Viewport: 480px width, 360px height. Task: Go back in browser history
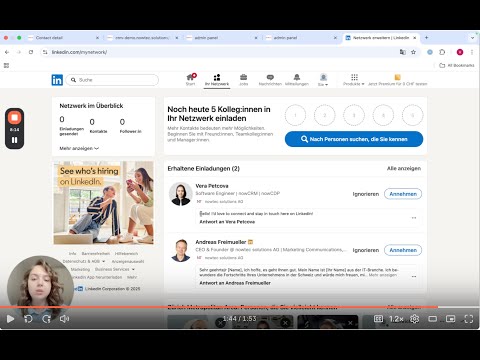point(7,52)
